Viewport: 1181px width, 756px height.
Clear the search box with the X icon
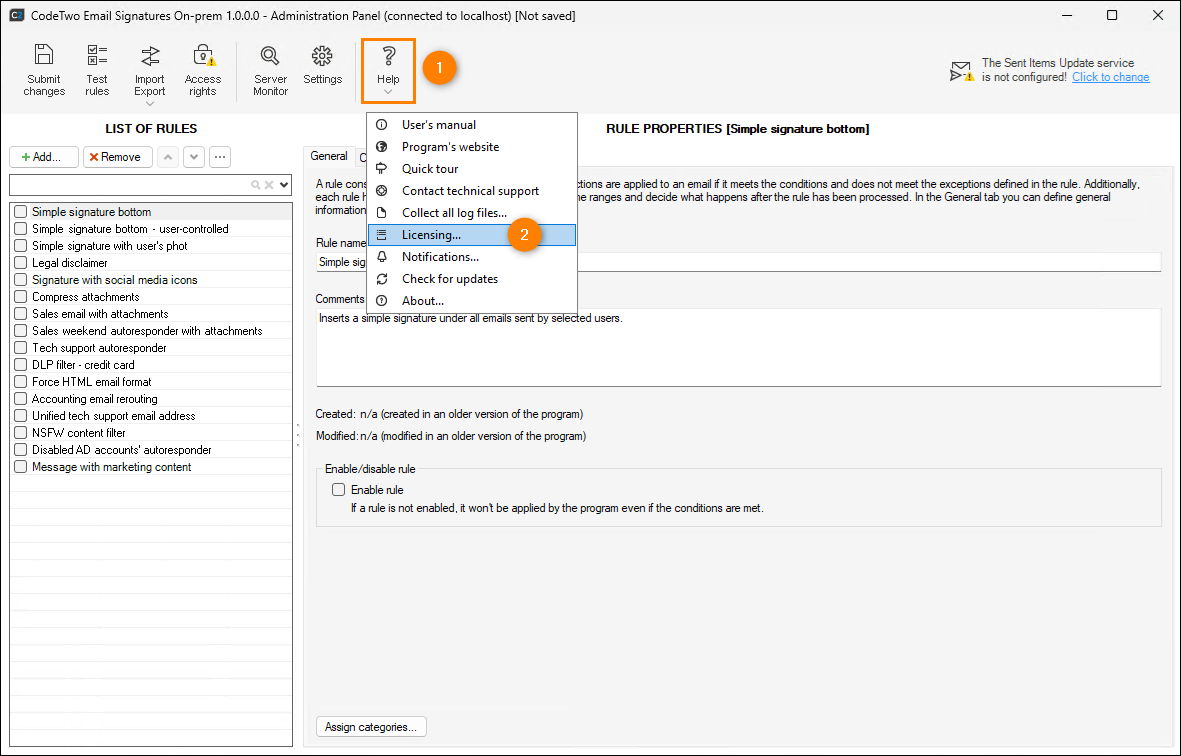click(266, 185)
